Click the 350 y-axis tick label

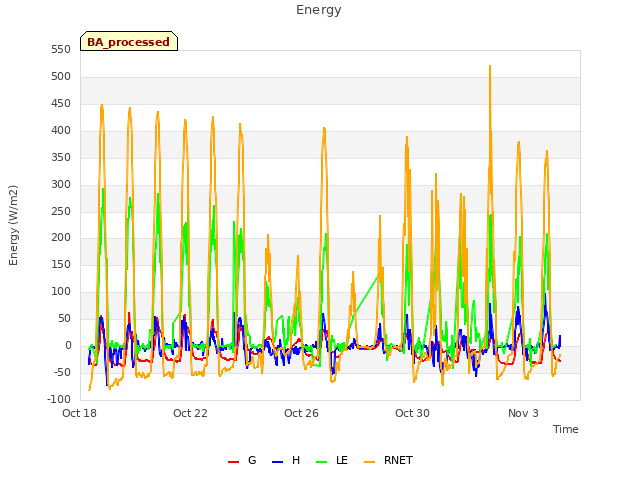coord(61,158)
